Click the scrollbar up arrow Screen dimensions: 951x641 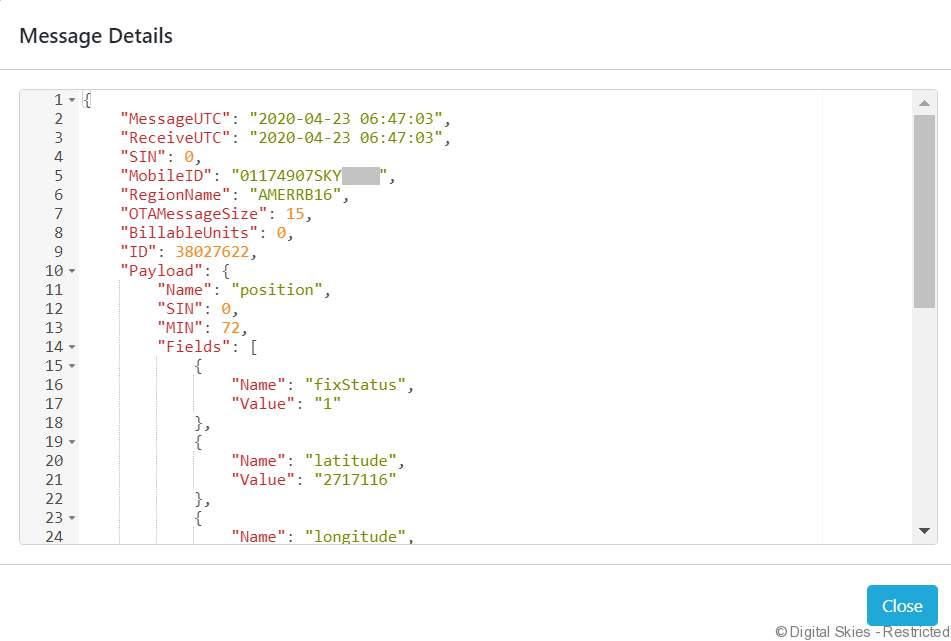(924, 103)
